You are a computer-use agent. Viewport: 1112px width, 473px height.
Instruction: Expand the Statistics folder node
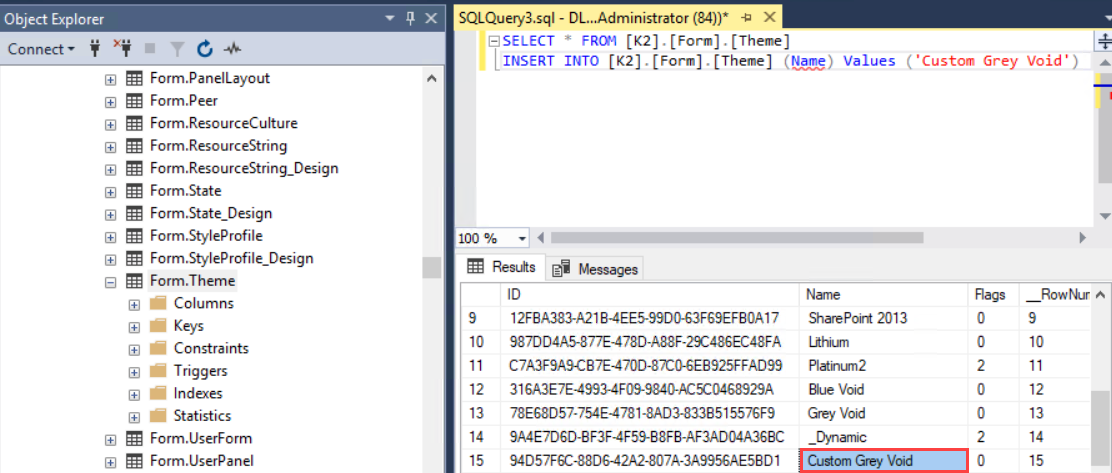coord(134,416)
